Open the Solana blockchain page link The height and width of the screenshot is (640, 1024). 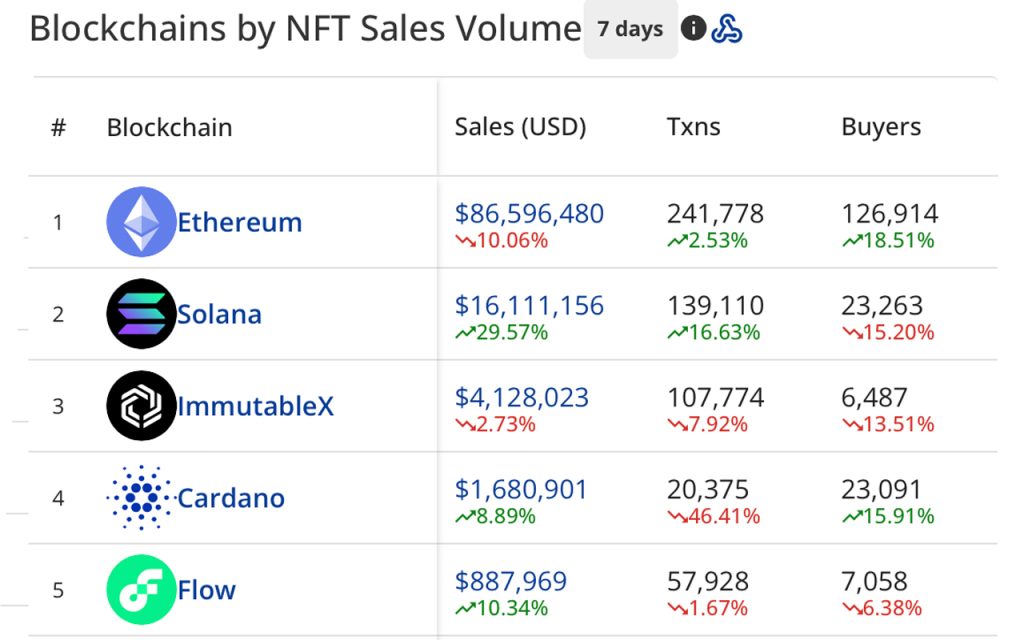(x=221, y=314)
